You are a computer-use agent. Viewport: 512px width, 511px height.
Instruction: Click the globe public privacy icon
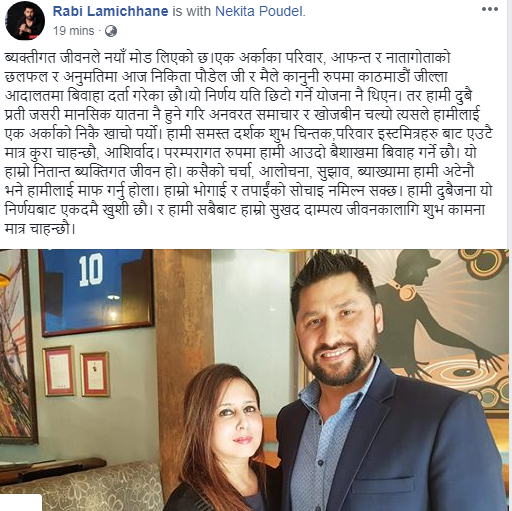(111, 31)
